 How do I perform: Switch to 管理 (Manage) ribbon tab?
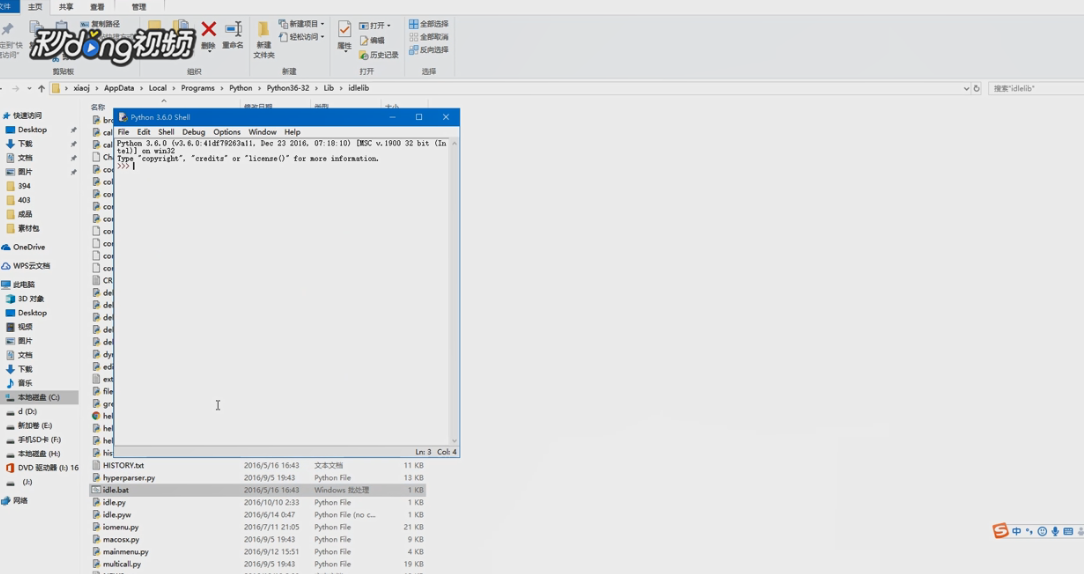[x=139, y=7]
